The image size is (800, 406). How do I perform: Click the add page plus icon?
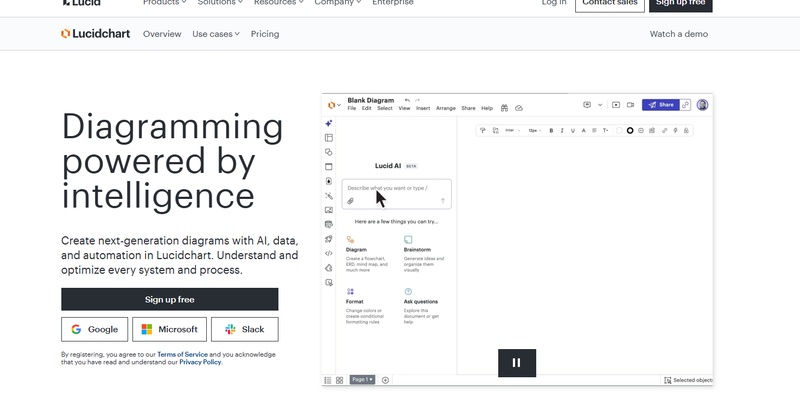[x=386, y=380]
